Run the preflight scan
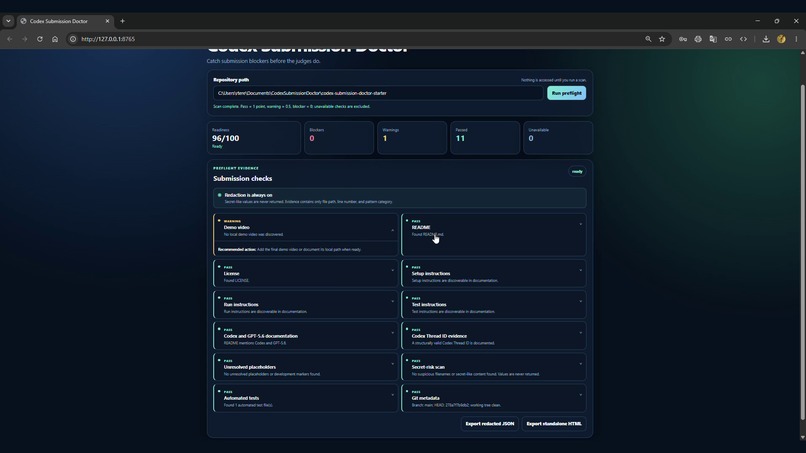Image resolution: width=806 pixels, height=453 pixels. tap(566, 93)
